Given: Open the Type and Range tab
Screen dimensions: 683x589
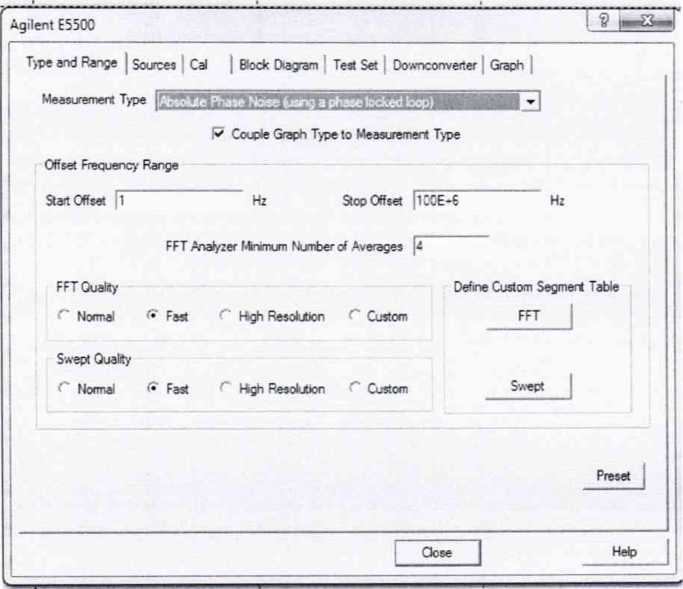Looking at the screenshot, I should click(72, 63).
